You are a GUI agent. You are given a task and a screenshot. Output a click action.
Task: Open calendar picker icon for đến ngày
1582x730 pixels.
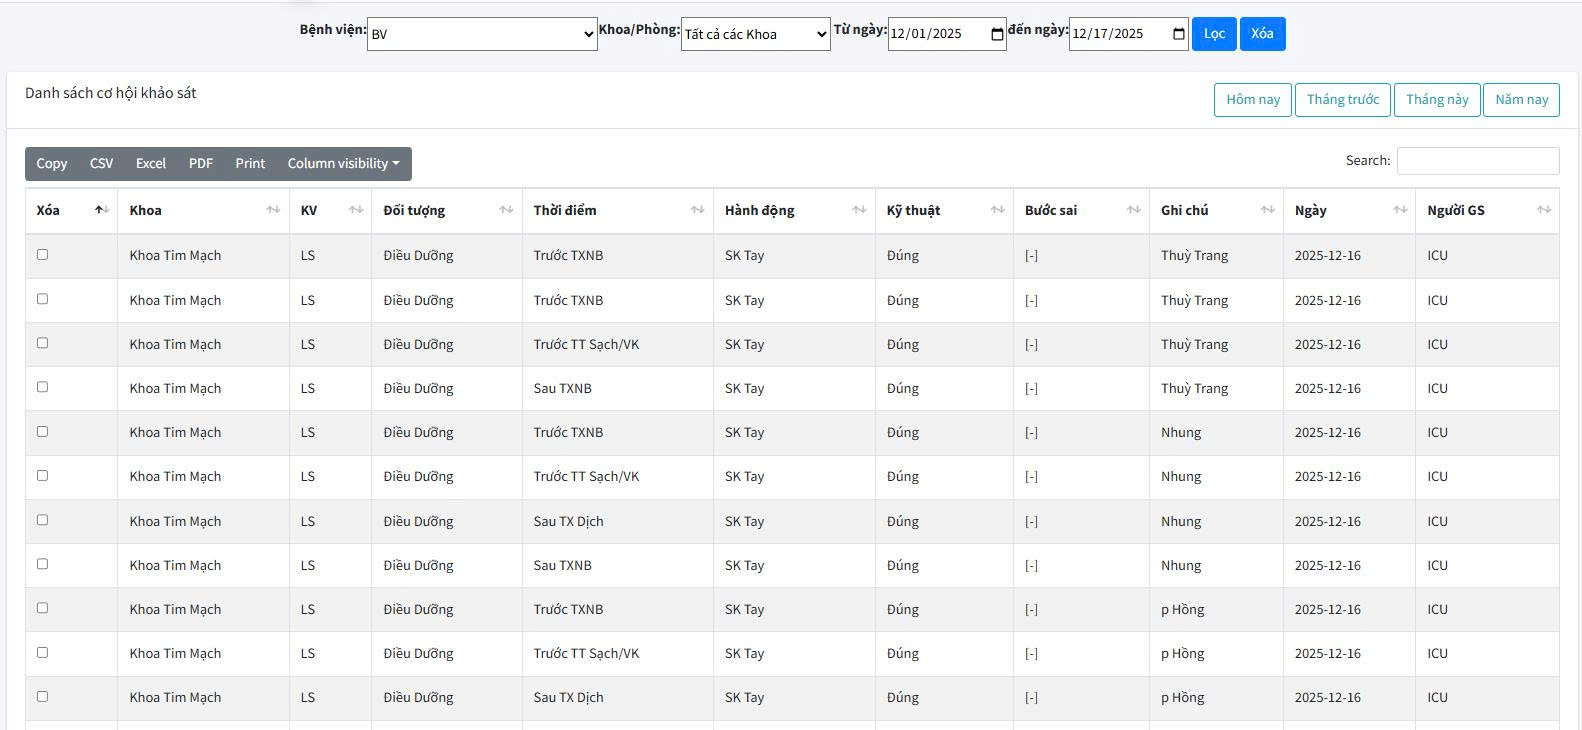pos(1178,34)
